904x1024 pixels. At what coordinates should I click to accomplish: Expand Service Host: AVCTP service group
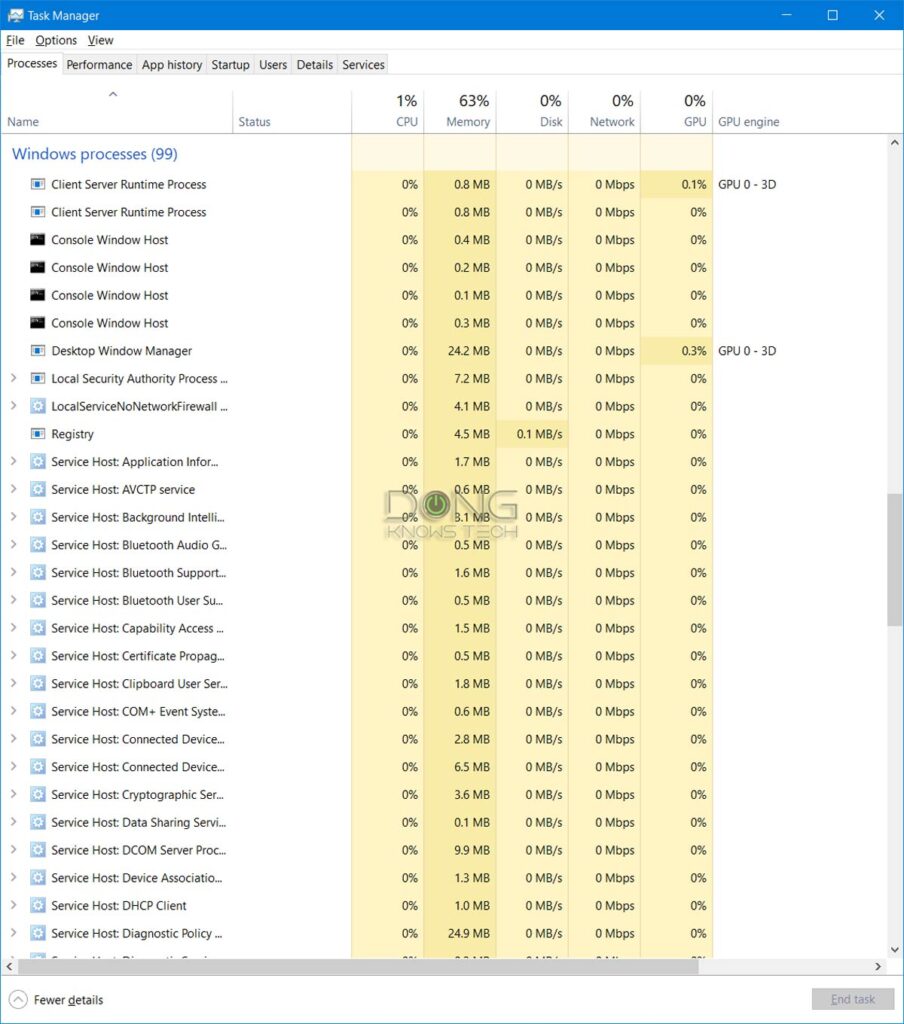click(13, 488)
